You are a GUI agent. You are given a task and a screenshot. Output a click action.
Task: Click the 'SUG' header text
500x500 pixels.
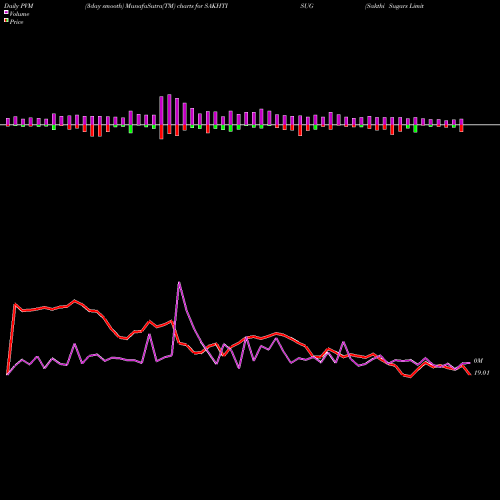point(307,6)
